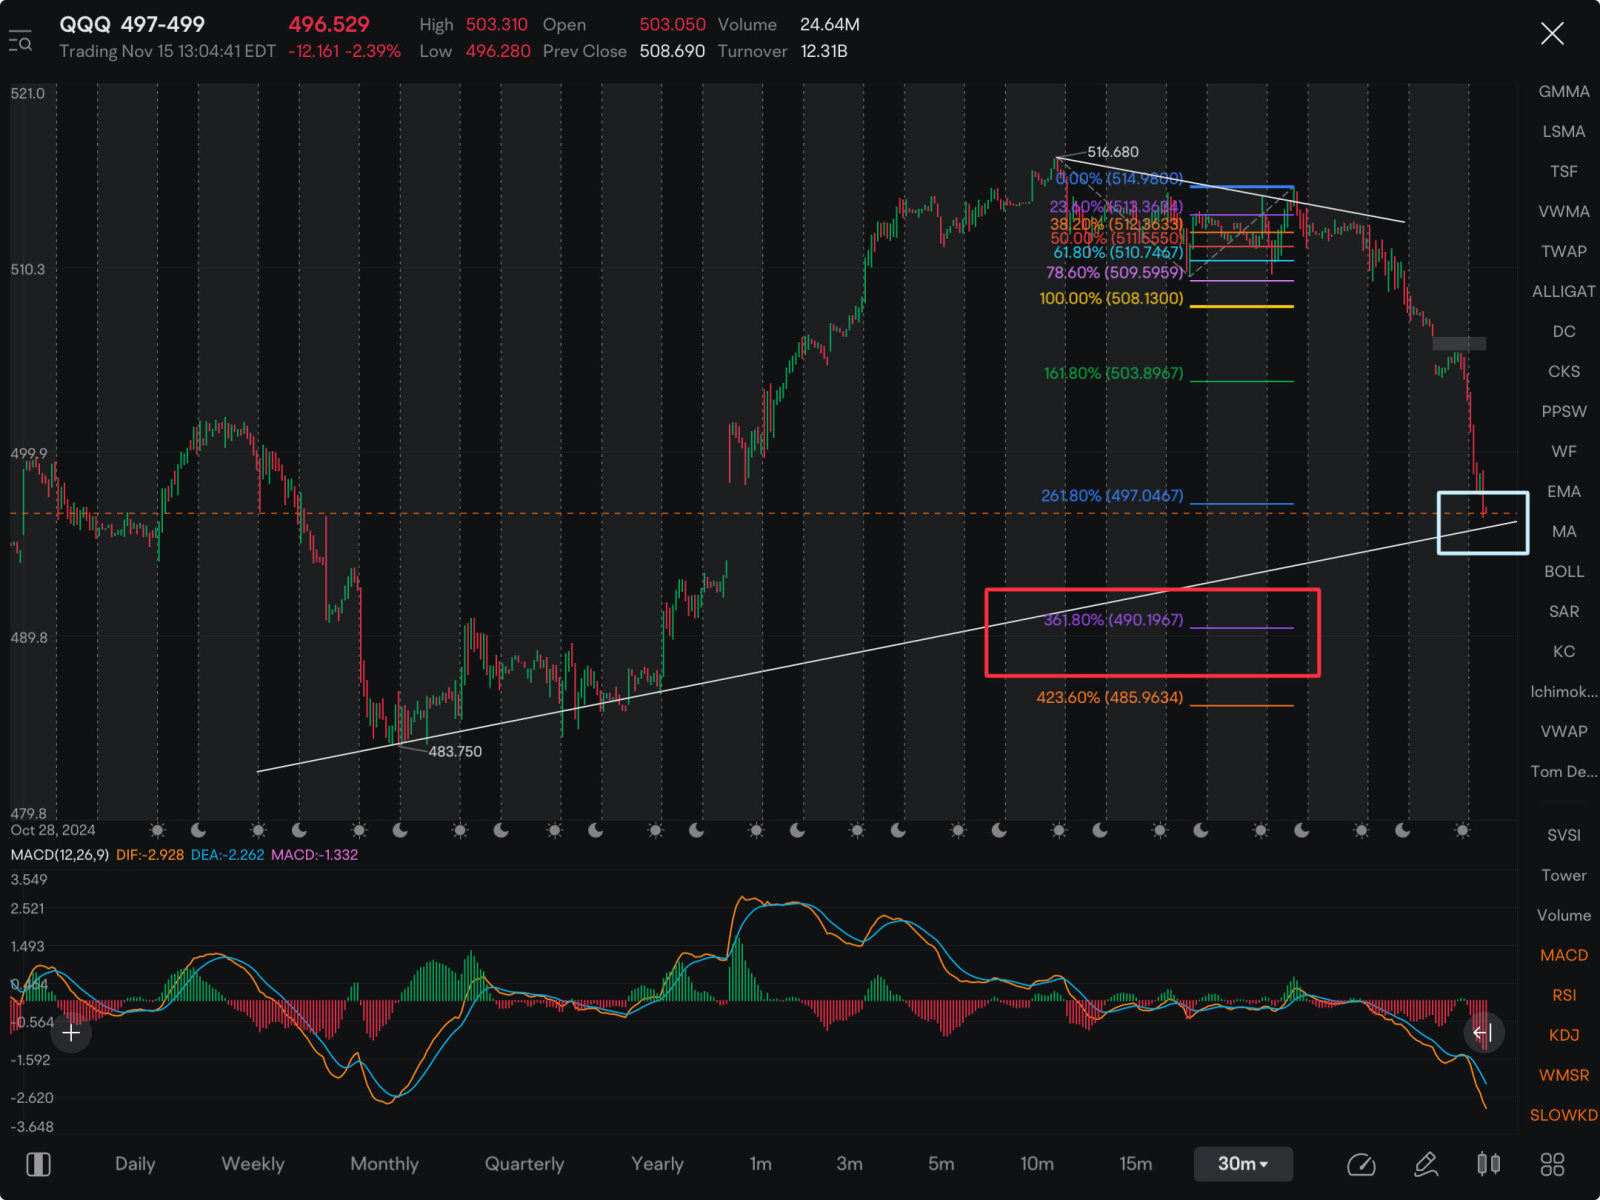
Task: Jump to latest candle arrow button
Action: point(1483,1033)
